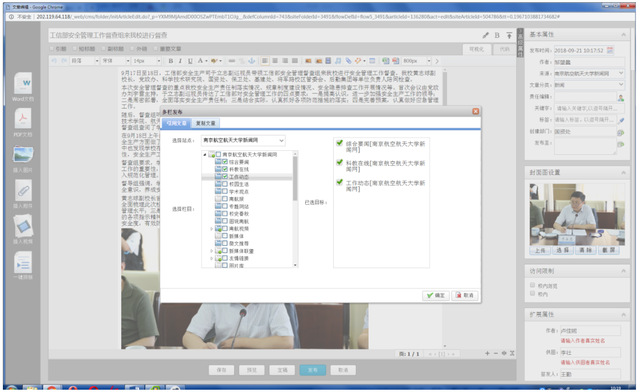This screenshot has height=392, width=640.
Task: Click the 取消 cancel button in the dialog
Action: coord(464,295)
